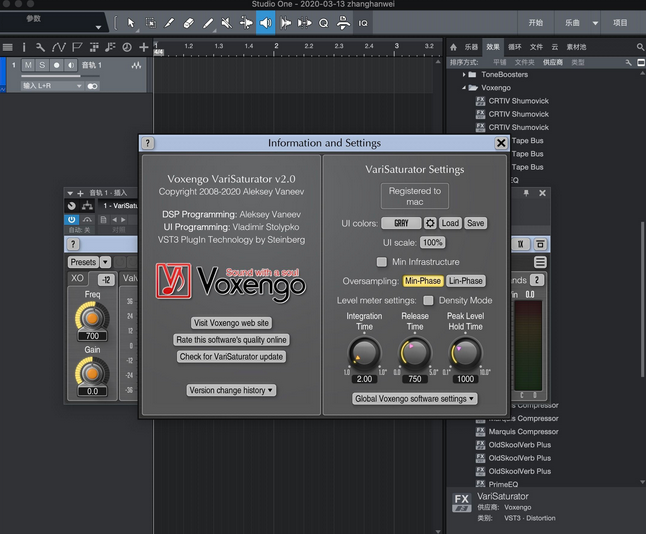Open the browser search magnifier

640,47
